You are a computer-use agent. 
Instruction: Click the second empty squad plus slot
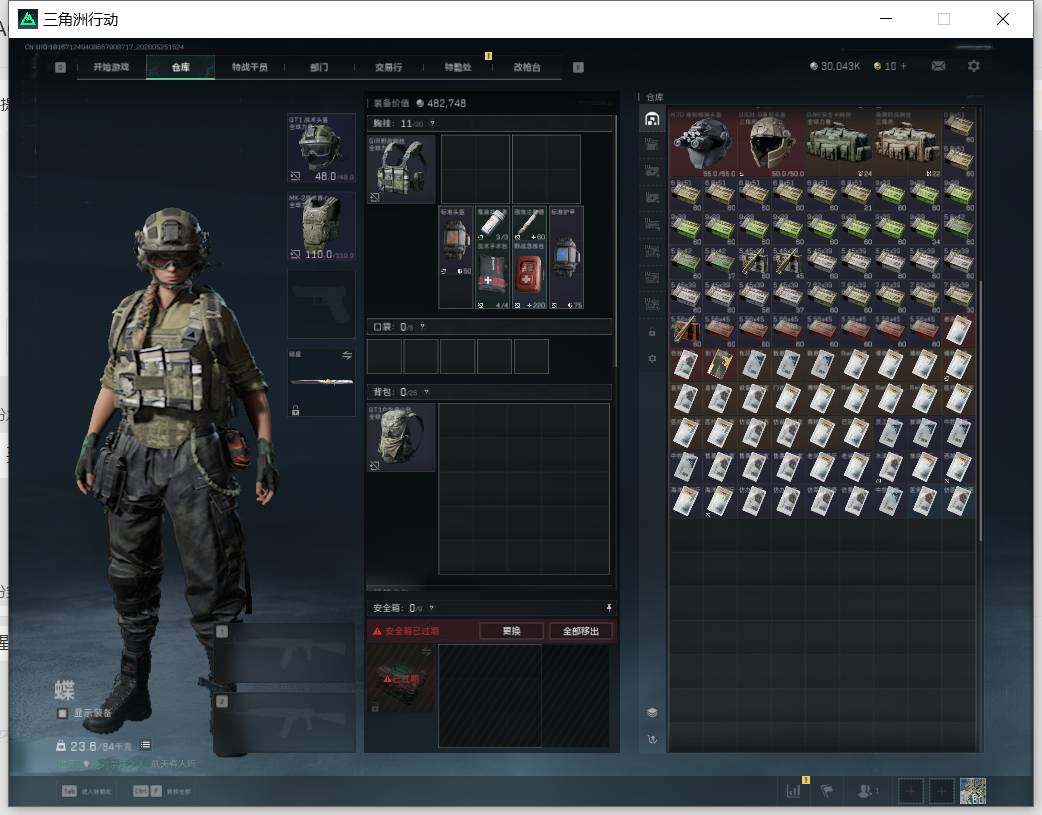click(941, 790)
